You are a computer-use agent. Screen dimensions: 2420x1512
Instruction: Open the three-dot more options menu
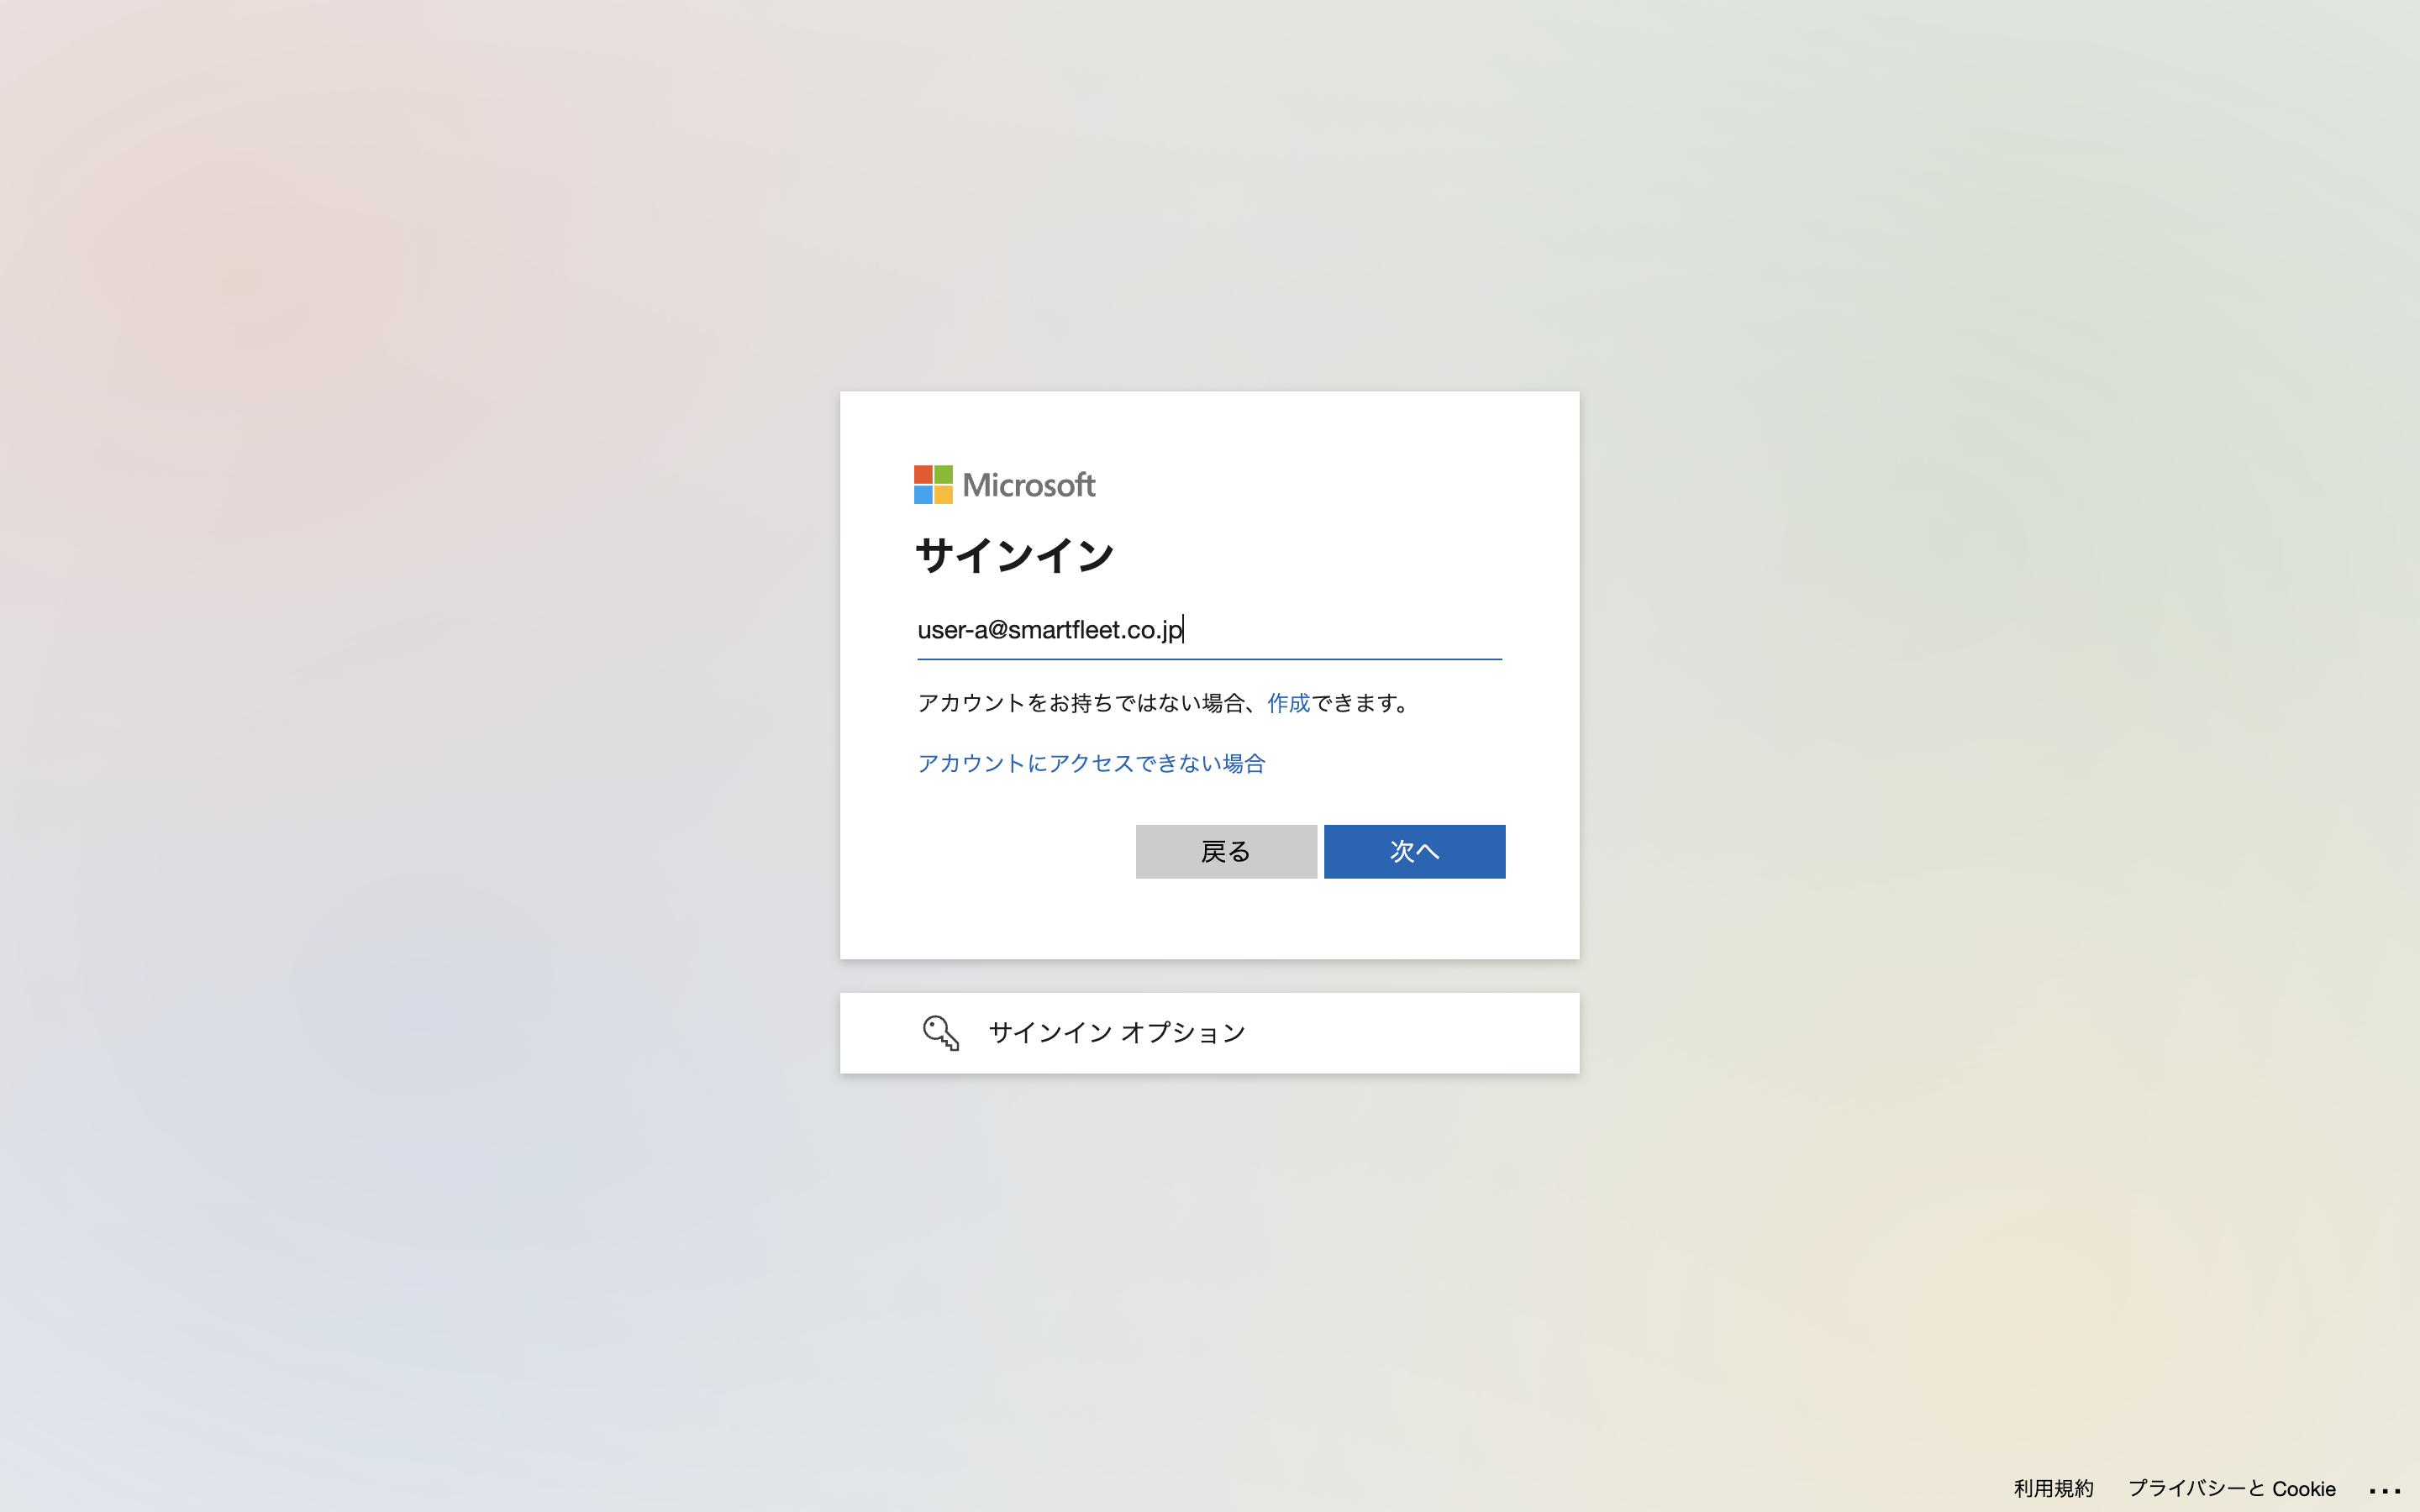2384,1490
